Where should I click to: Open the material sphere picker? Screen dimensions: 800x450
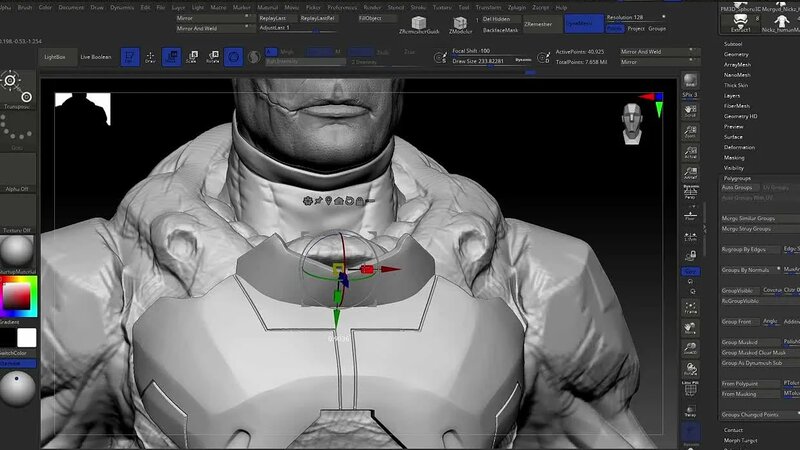(x=17, y=254)
